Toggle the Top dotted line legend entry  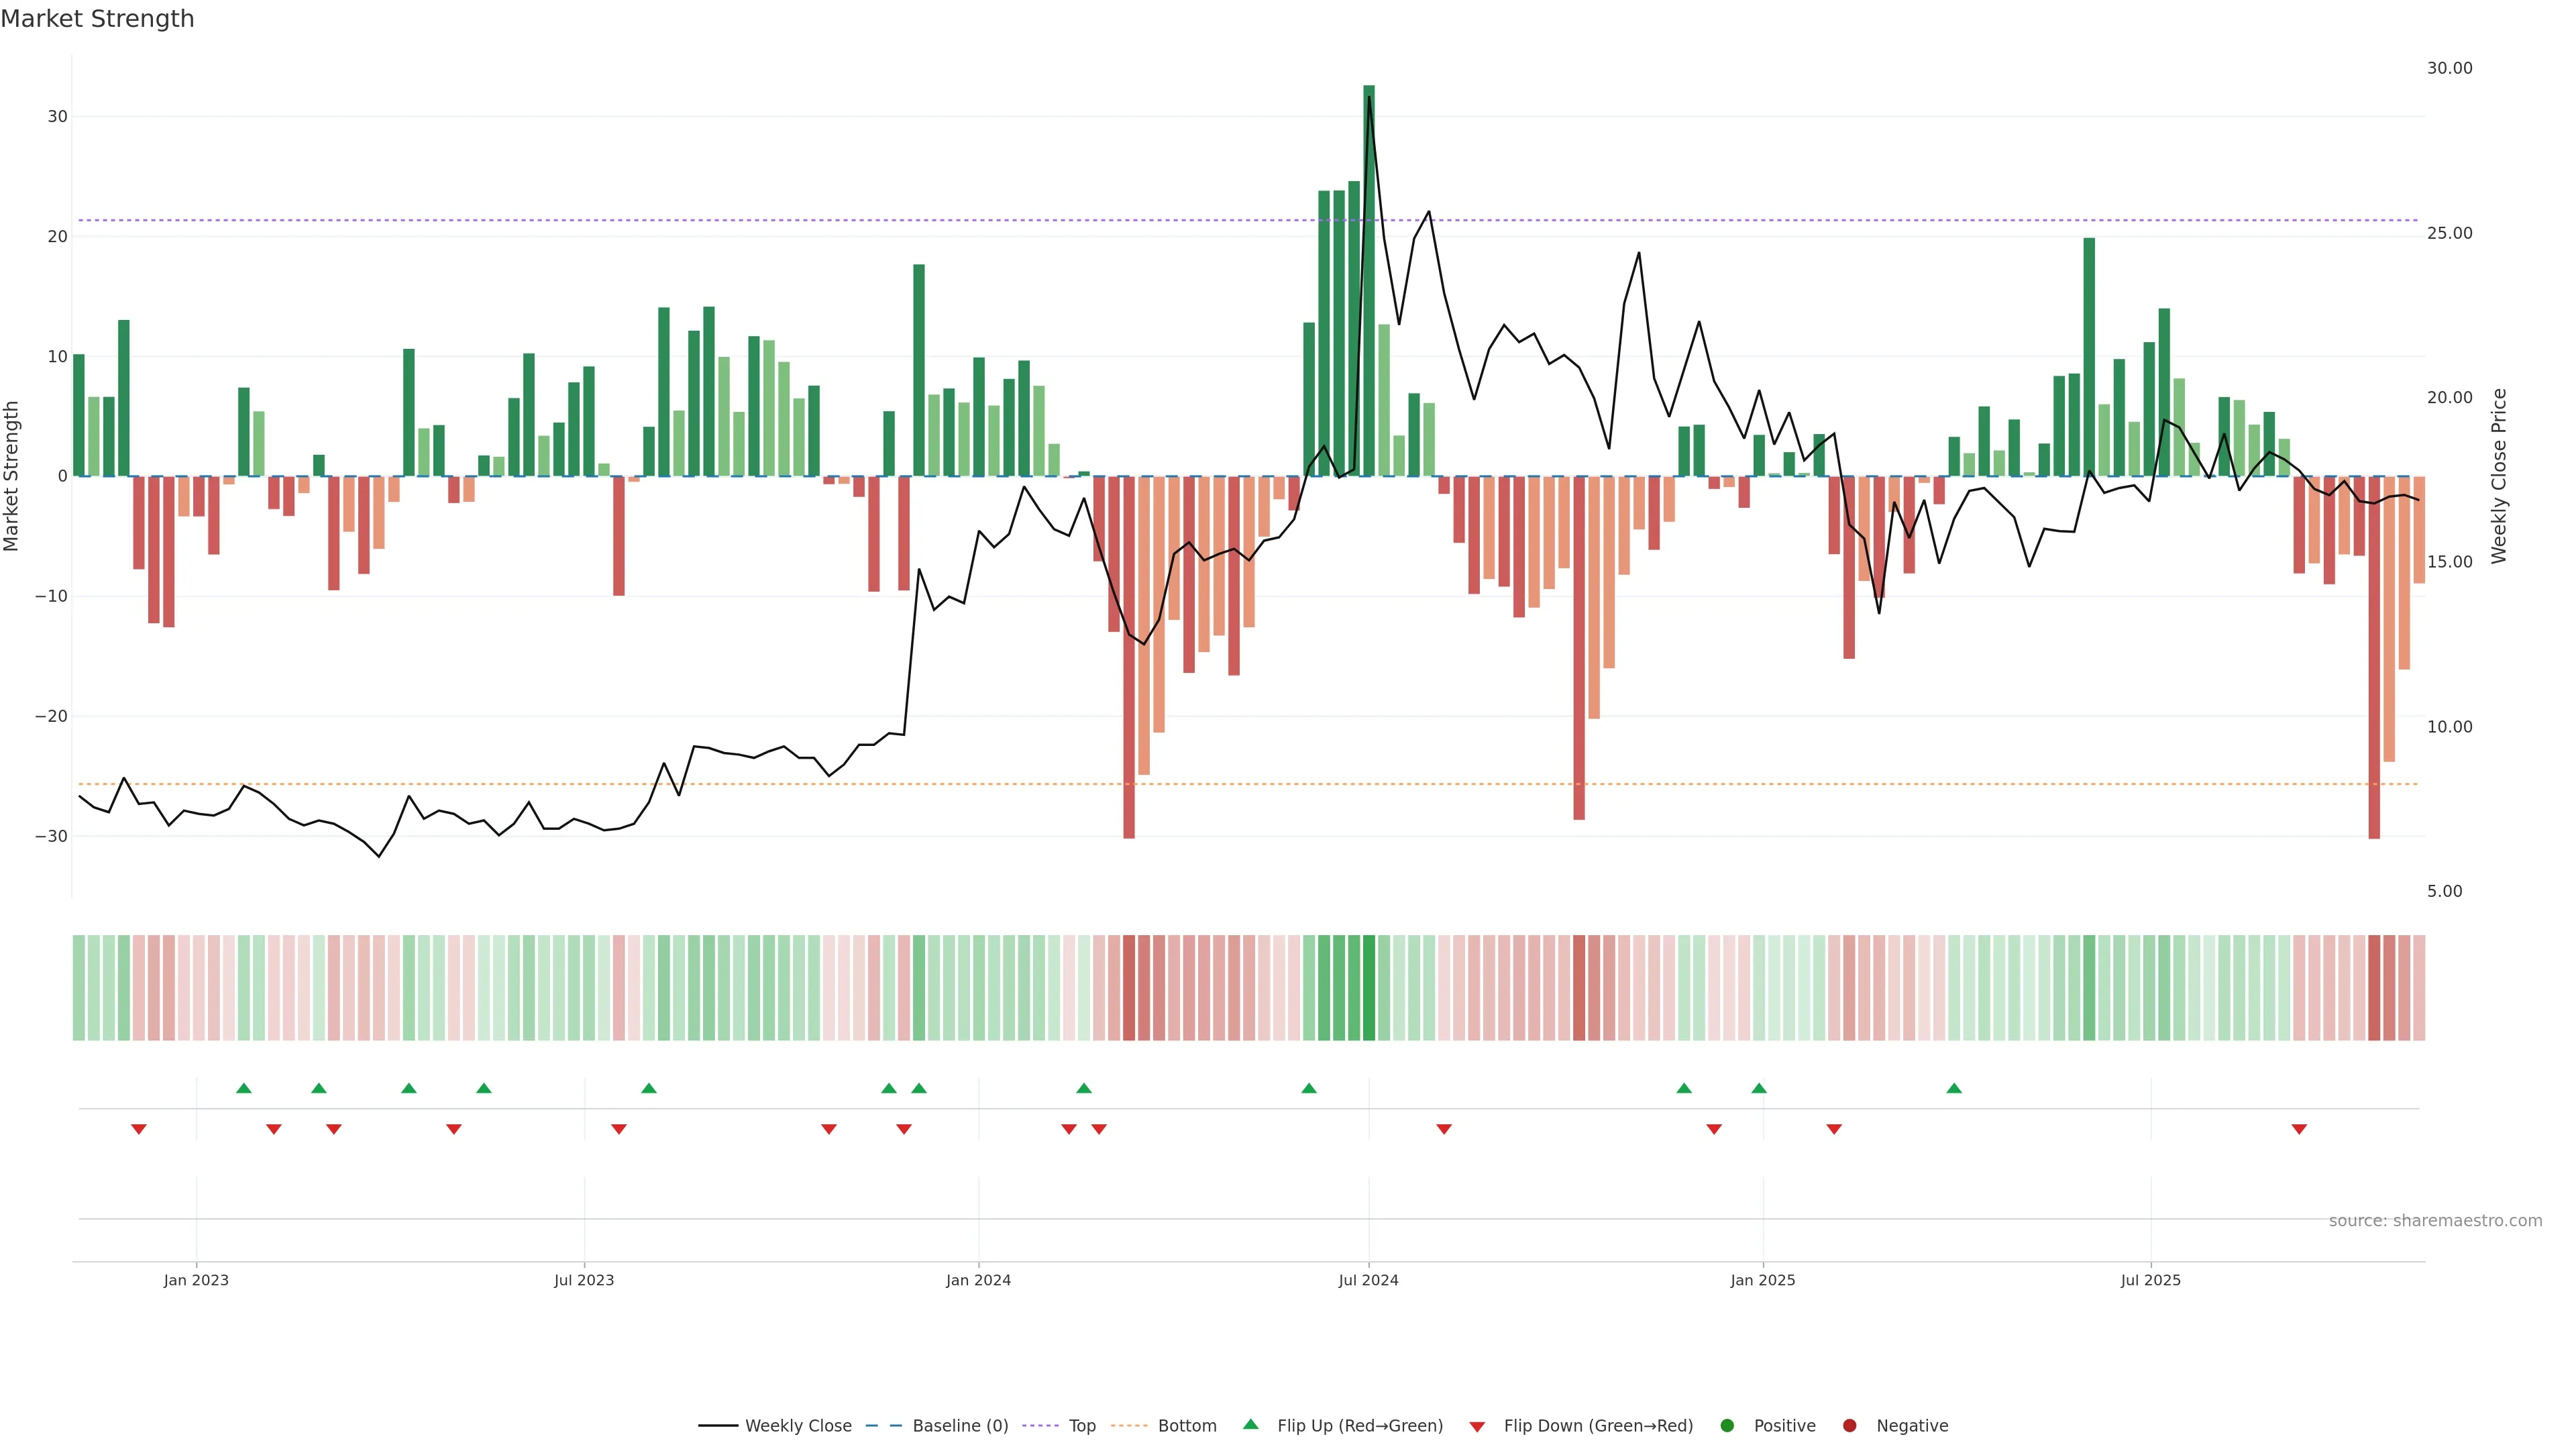(x=1081, y=1426)
